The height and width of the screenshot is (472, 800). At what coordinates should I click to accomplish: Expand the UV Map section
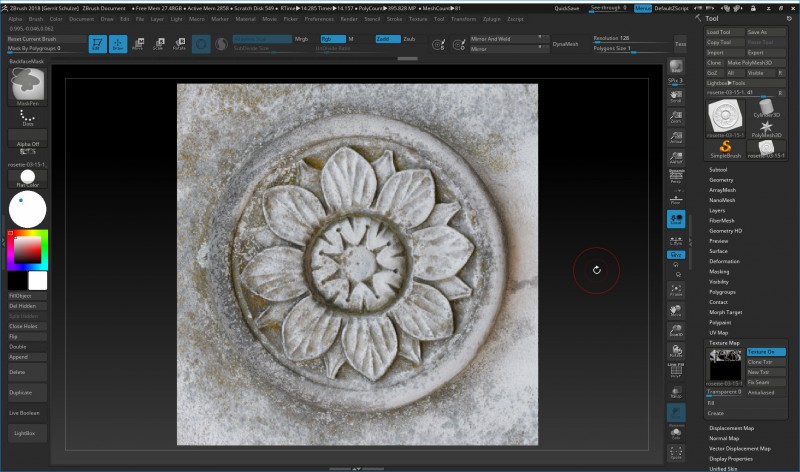pyautogui.click(x=718, y=333)
